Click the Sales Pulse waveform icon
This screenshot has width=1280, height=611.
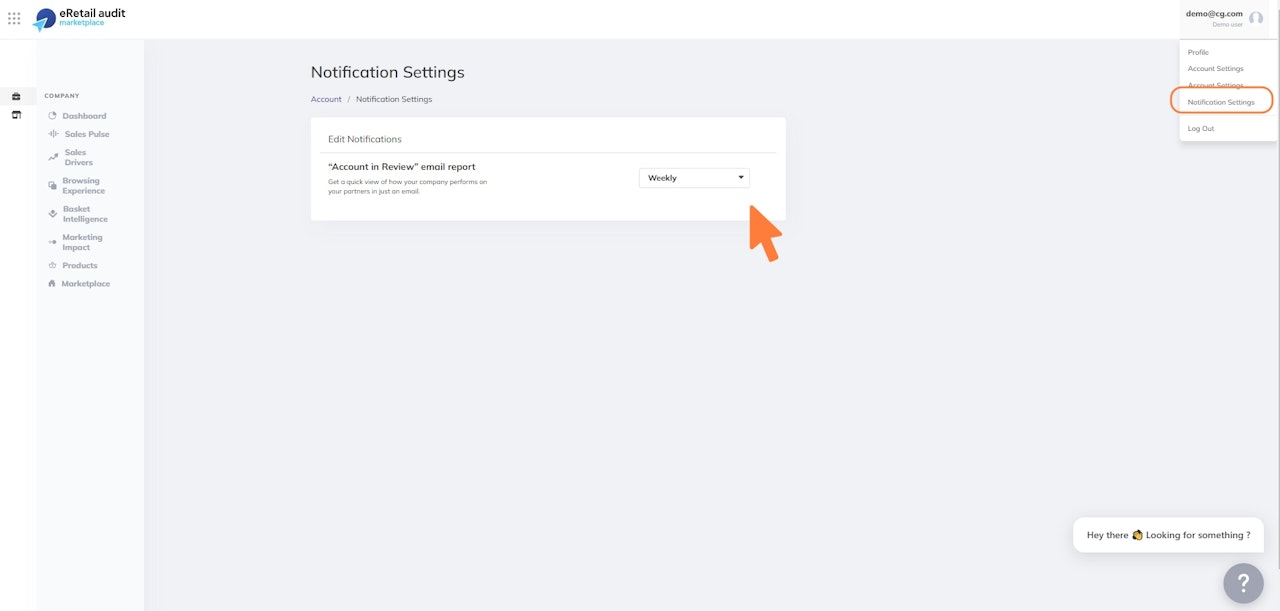pyautogui.click(x=54, y=134)
